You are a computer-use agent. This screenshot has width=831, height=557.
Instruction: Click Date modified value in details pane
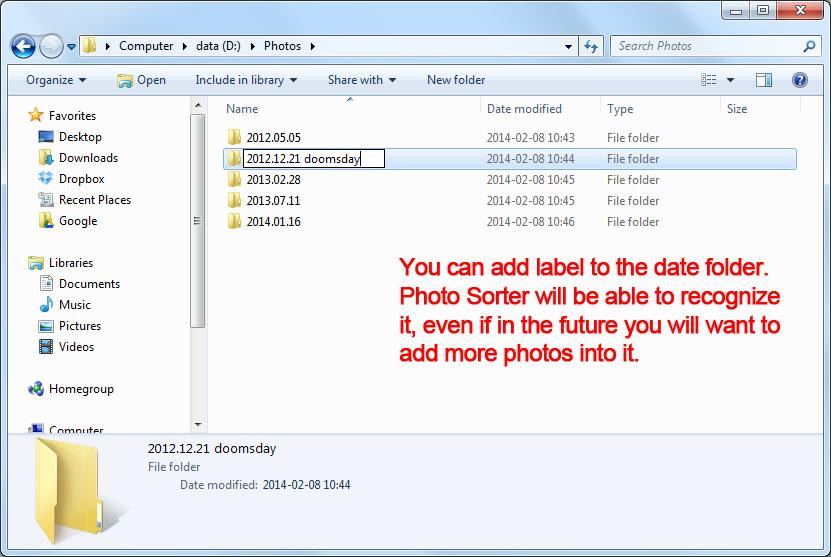click(306, 485)
